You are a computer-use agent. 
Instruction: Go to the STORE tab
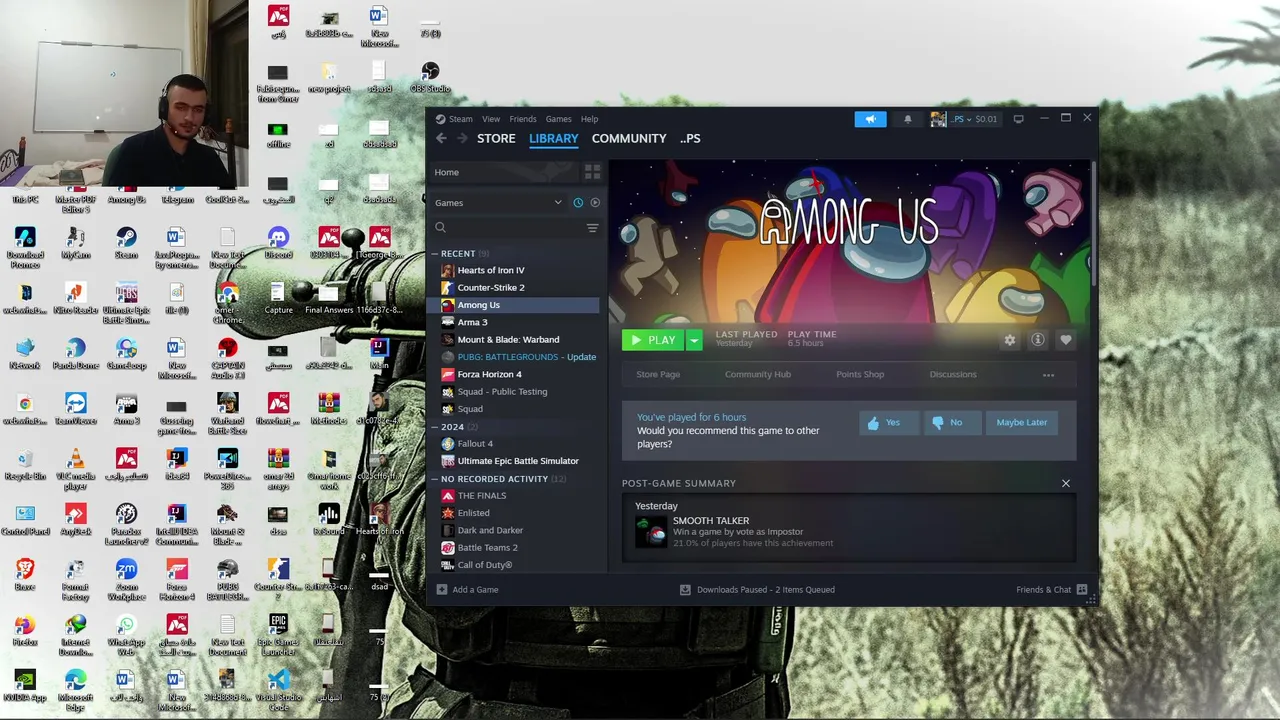496,139
